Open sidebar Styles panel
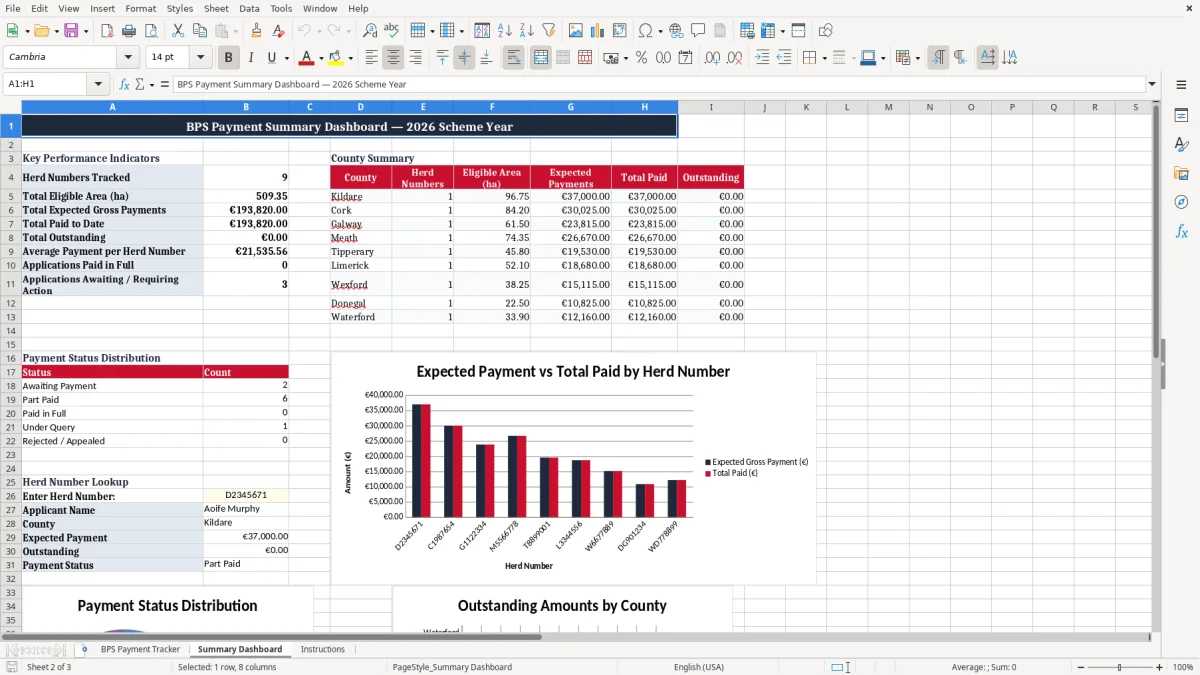 1181,145
